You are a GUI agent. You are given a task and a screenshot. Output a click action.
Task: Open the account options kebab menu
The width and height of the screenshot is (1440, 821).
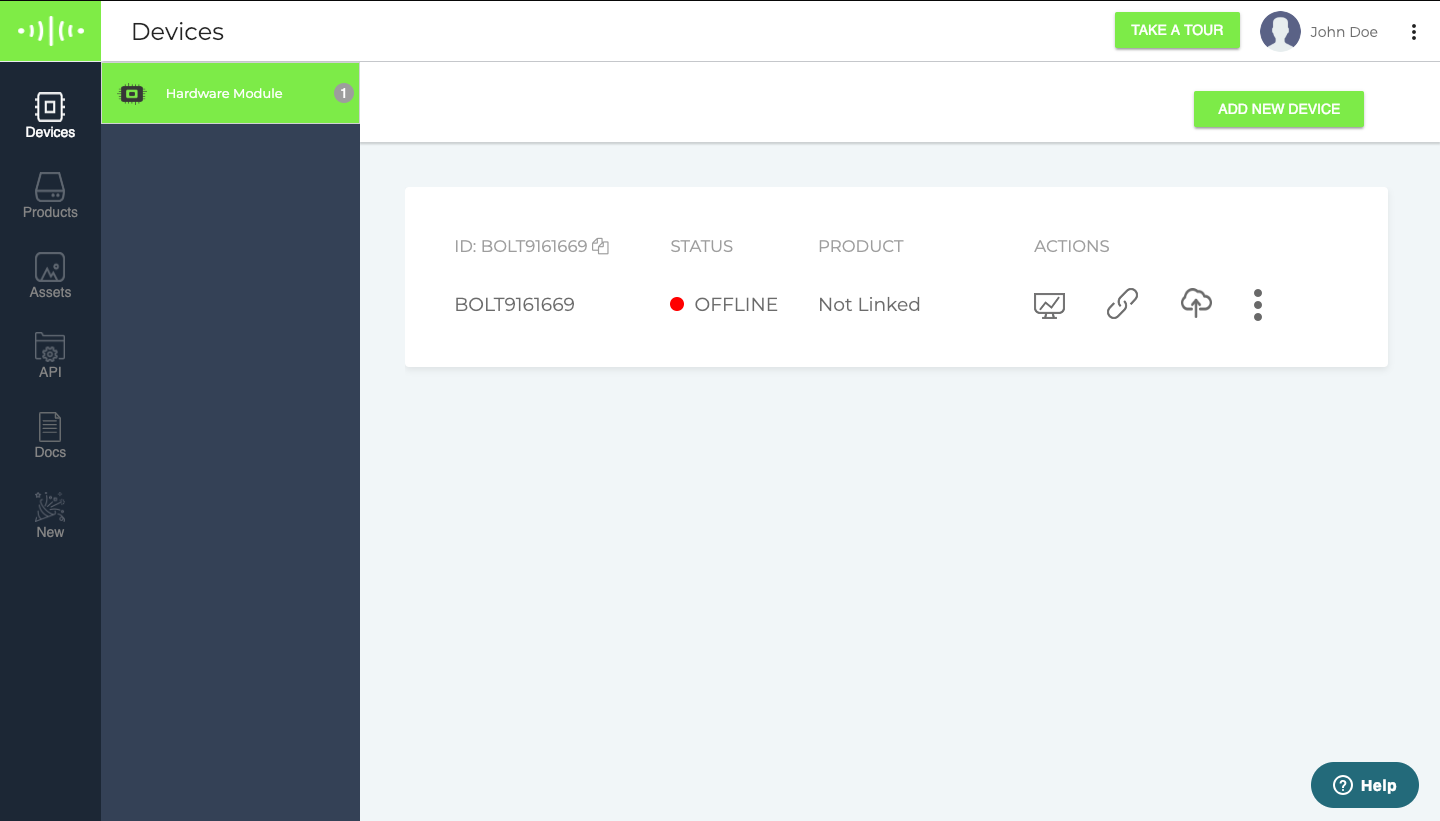pos(1414,32)
